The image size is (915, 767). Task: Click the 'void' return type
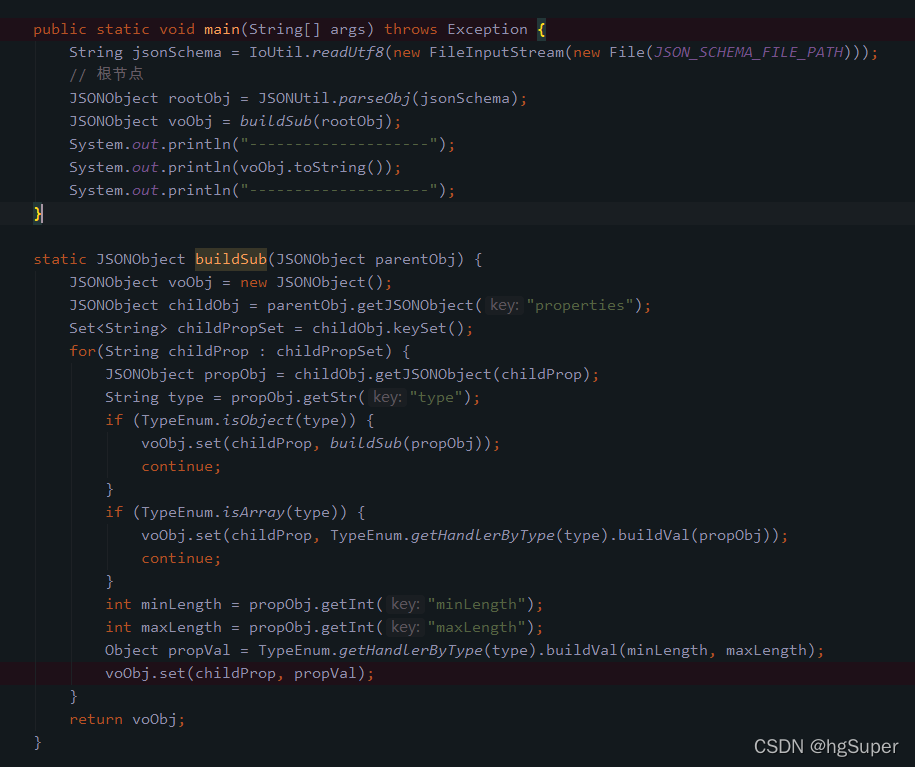[x=177, y=29]
